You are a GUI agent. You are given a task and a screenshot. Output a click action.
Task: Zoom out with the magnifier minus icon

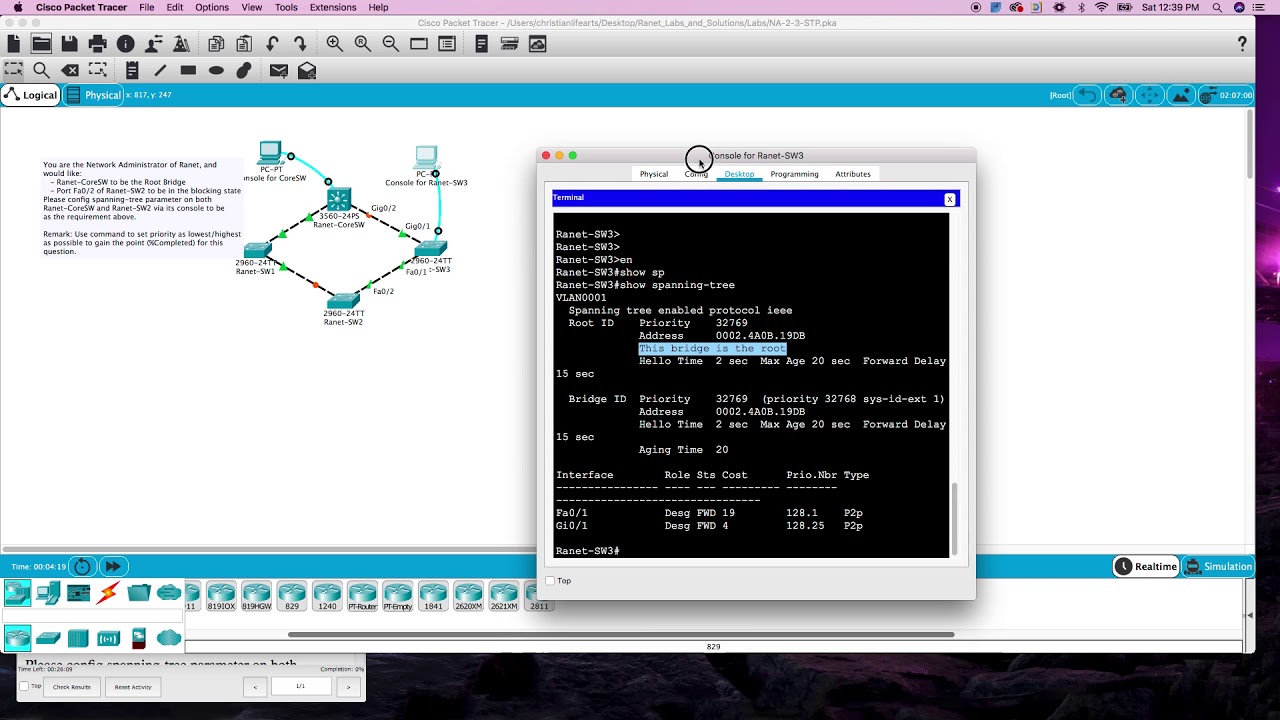[391, 44]
